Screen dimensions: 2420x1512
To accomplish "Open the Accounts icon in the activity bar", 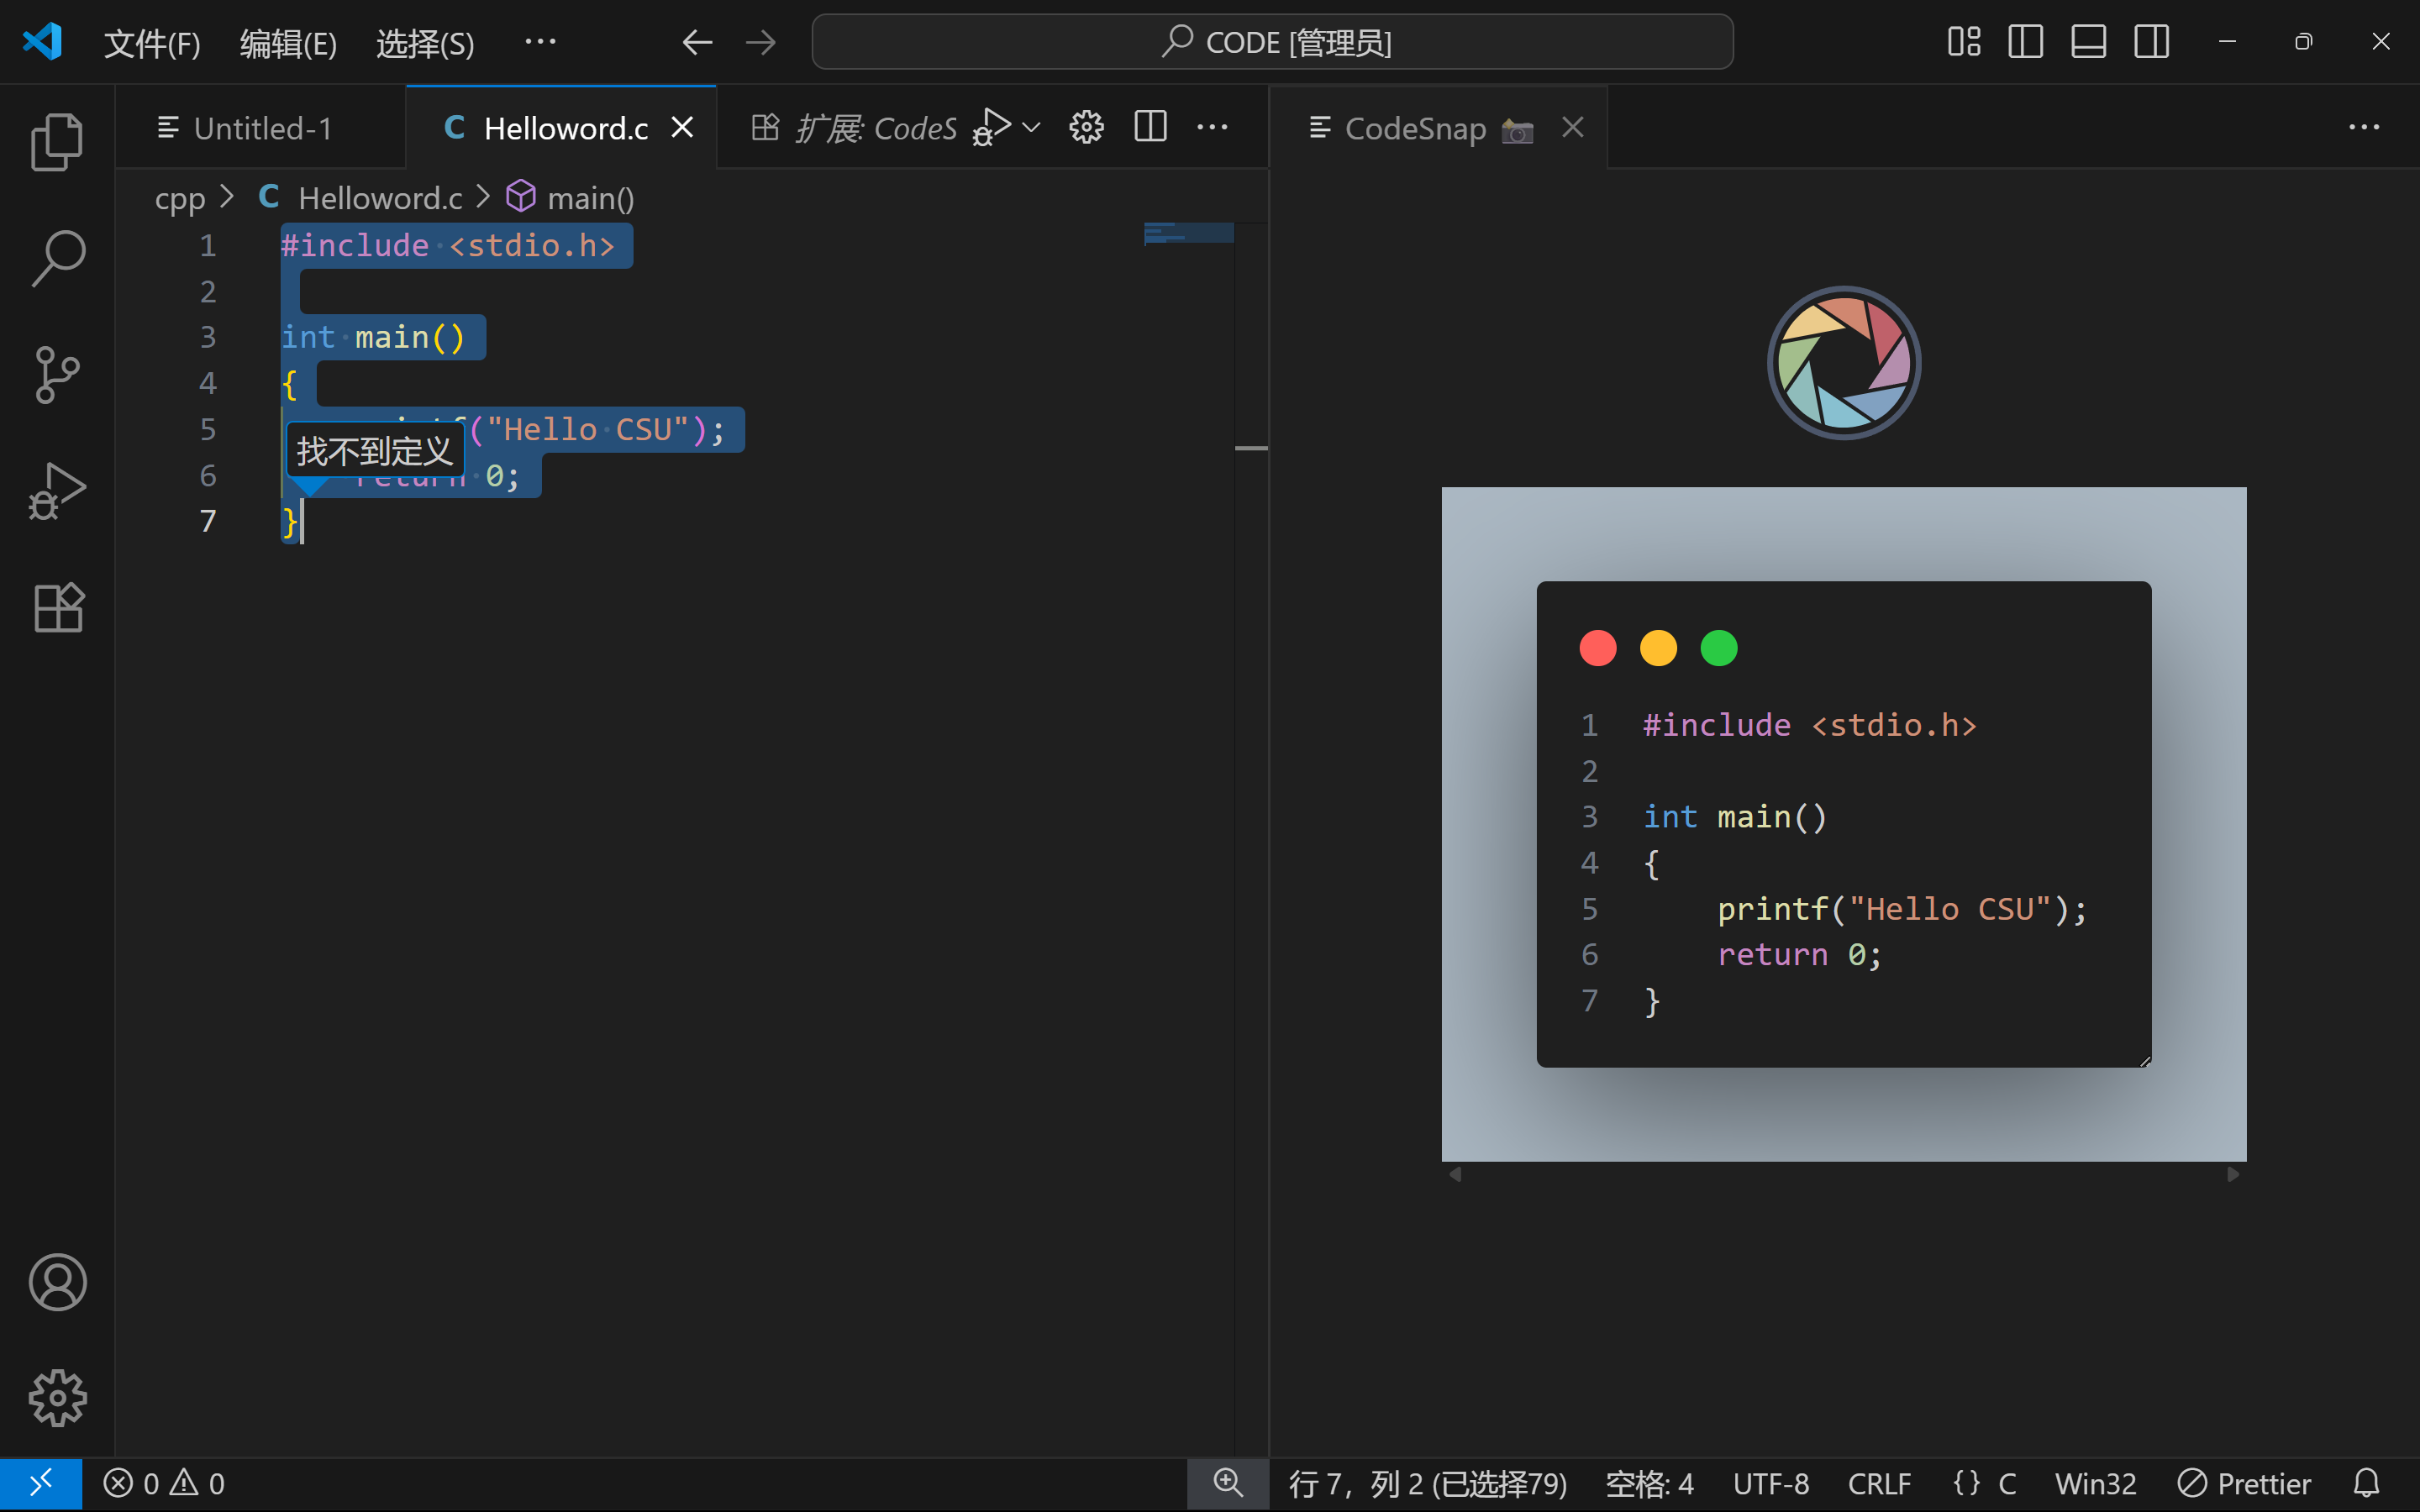I will click(57, 1282).
